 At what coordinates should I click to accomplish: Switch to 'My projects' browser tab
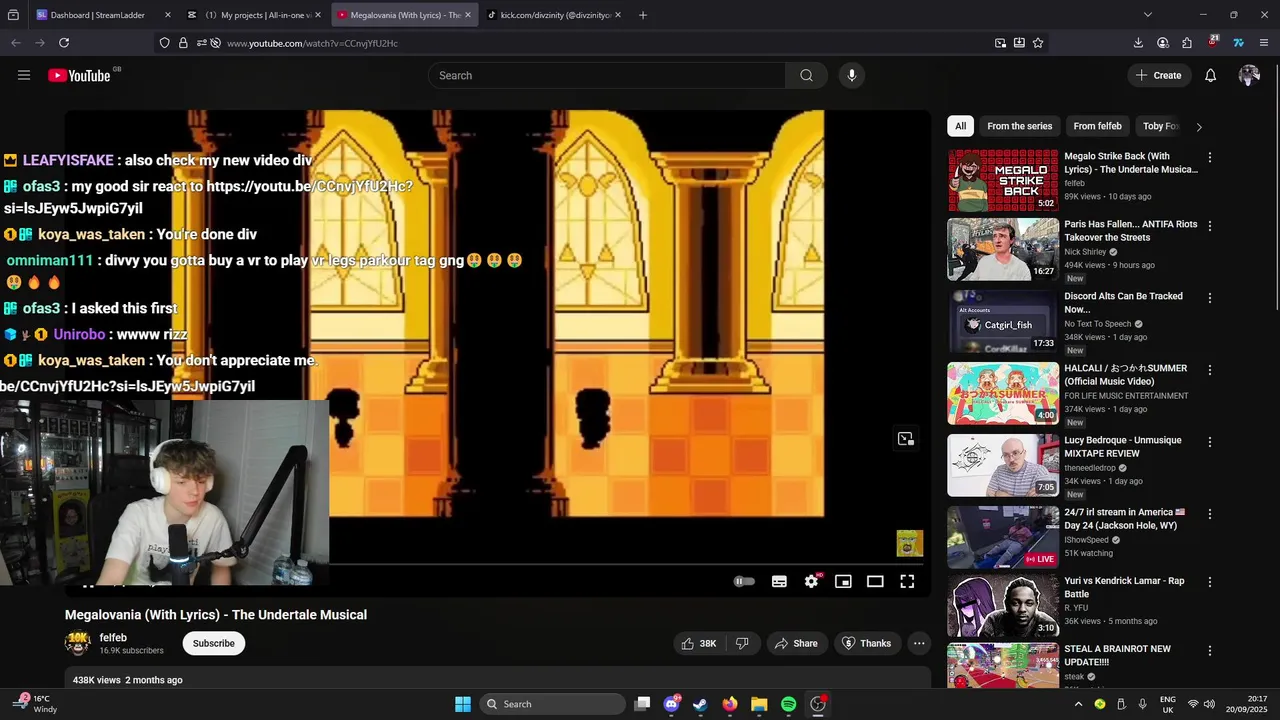pos(256,15)
